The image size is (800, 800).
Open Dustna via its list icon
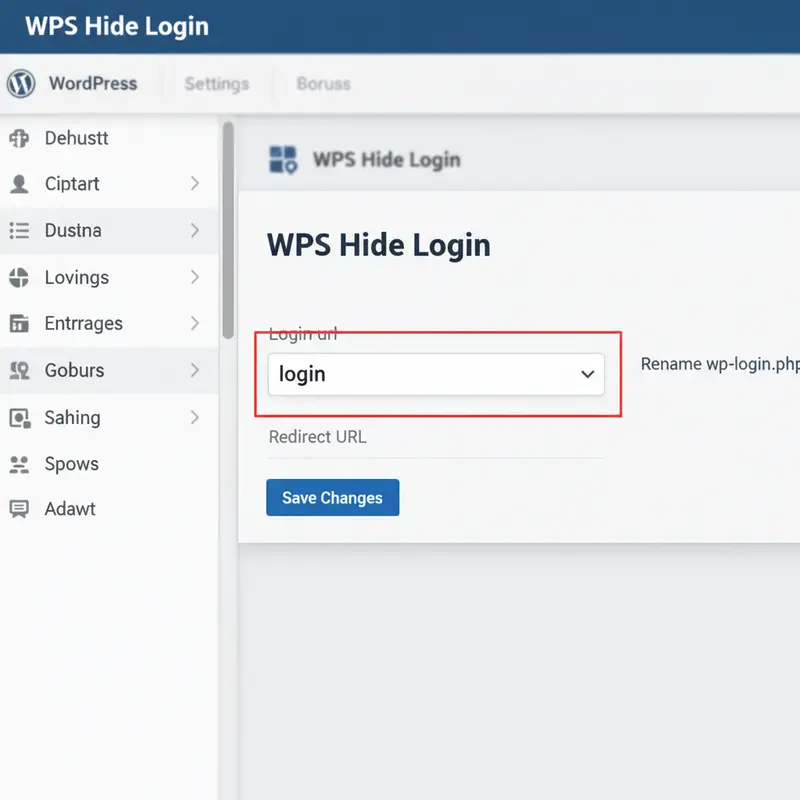click(19, 231)
